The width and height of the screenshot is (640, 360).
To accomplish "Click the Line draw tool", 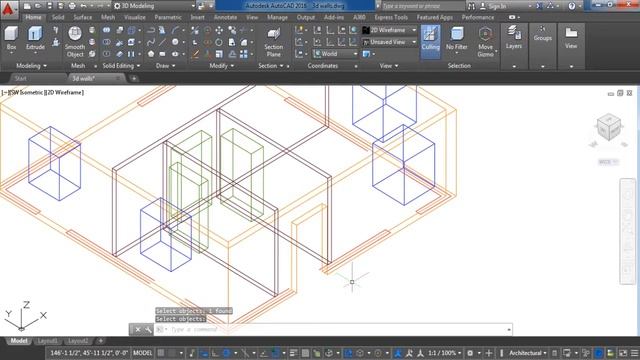I will (163, 42).
